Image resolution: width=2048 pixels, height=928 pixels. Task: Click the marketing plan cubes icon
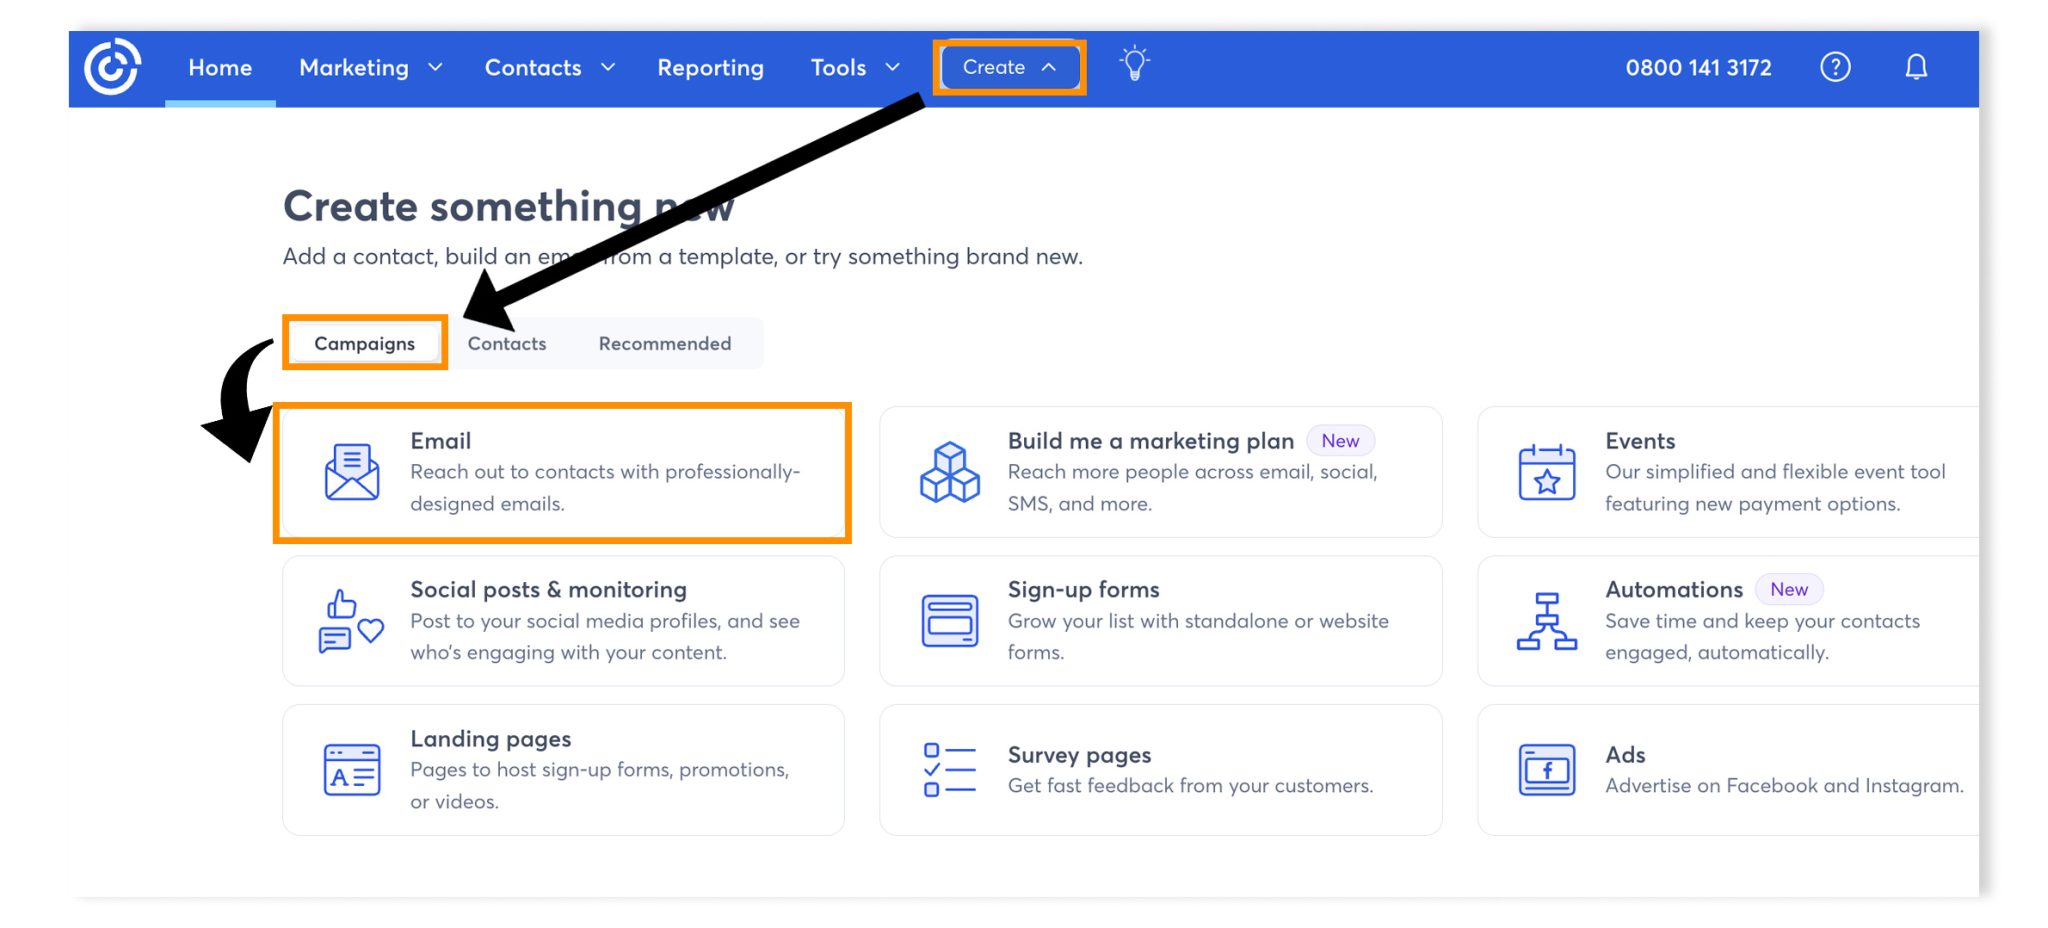(948, 471)
